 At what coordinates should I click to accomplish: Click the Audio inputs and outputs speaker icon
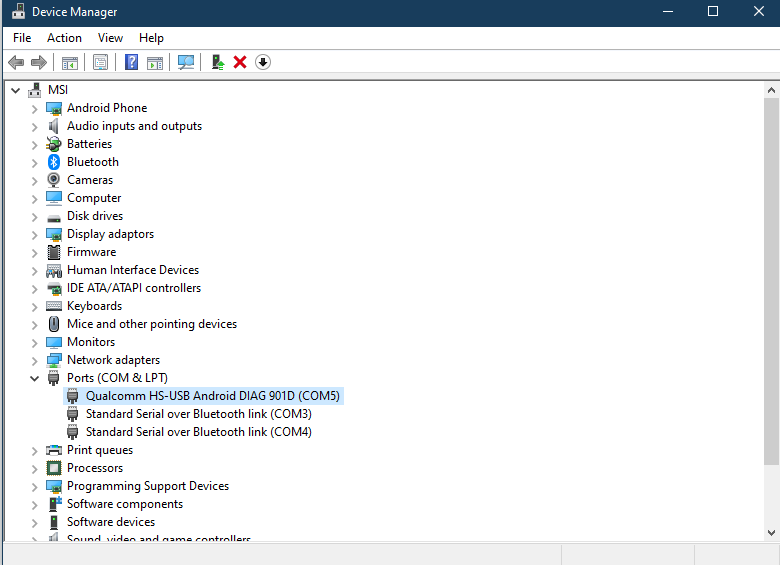(x=54, y=126)
